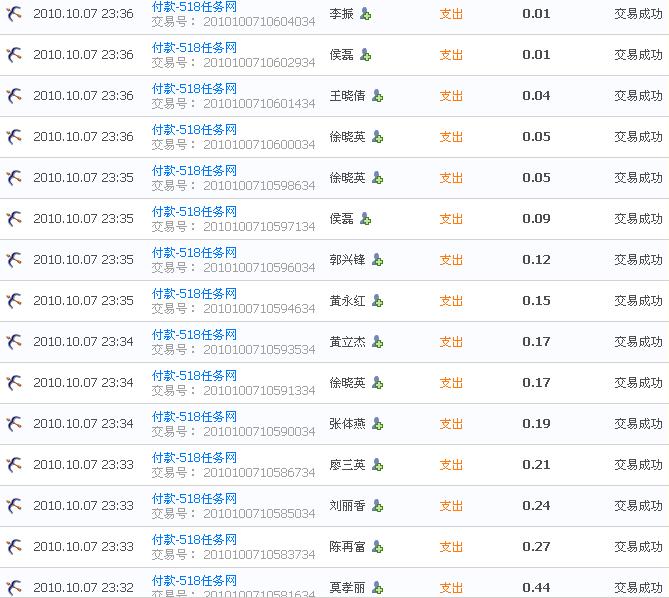Click add-contact icon next to 黄永红
Screen dimensions: 669x598
click(x=378, y=301)
